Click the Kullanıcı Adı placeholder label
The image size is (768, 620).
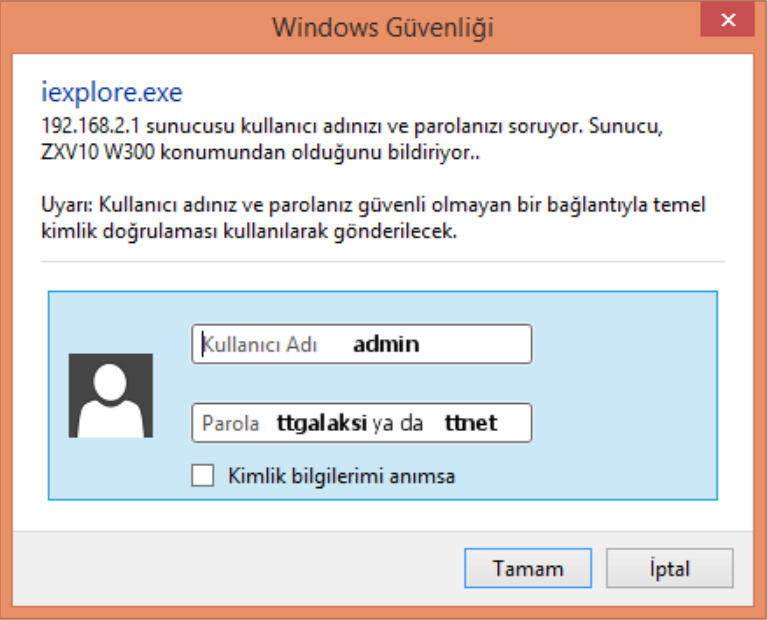260,344
